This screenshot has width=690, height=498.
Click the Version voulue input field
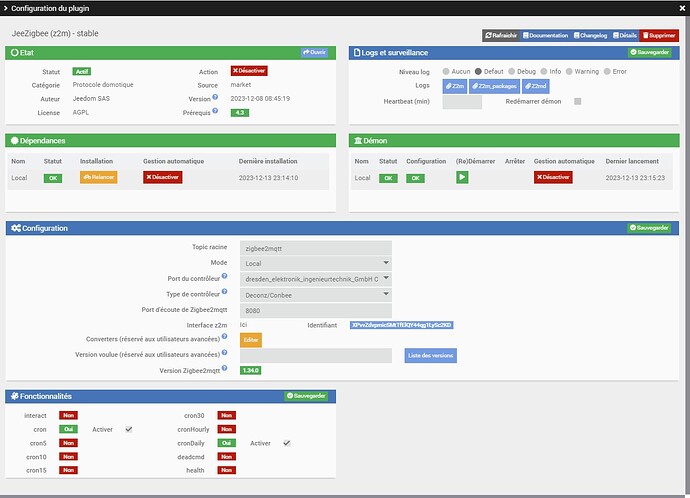(316, 355)
